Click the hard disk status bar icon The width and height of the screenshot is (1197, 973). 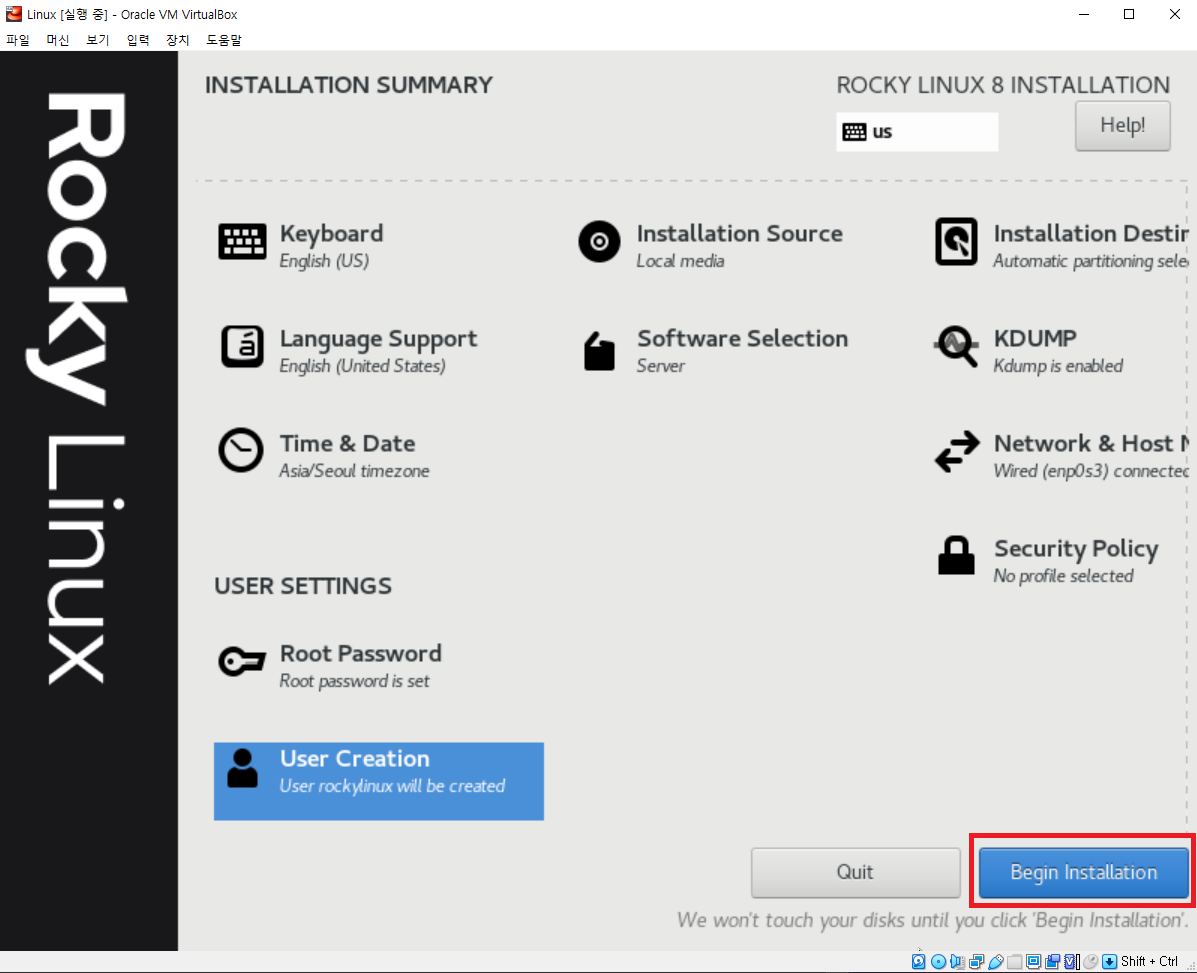tap(918, 961)
